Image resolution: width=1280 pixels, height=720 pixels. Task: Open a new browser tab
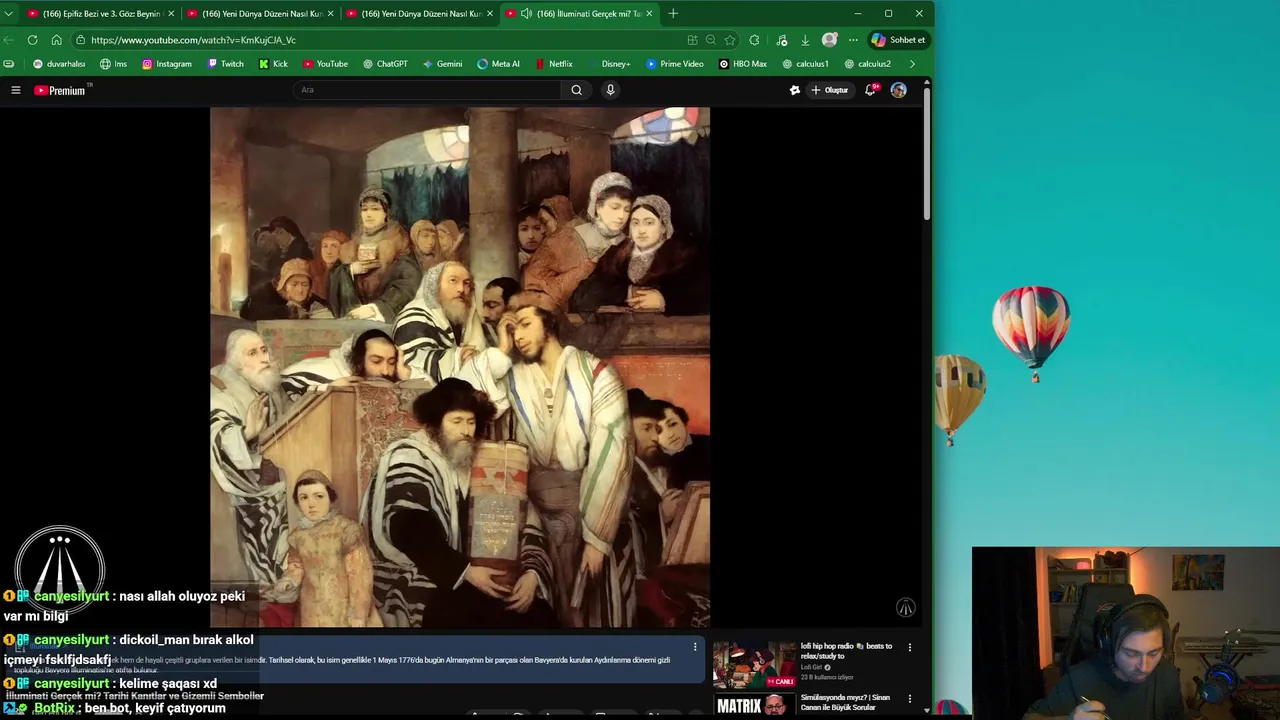click(673, 14)
